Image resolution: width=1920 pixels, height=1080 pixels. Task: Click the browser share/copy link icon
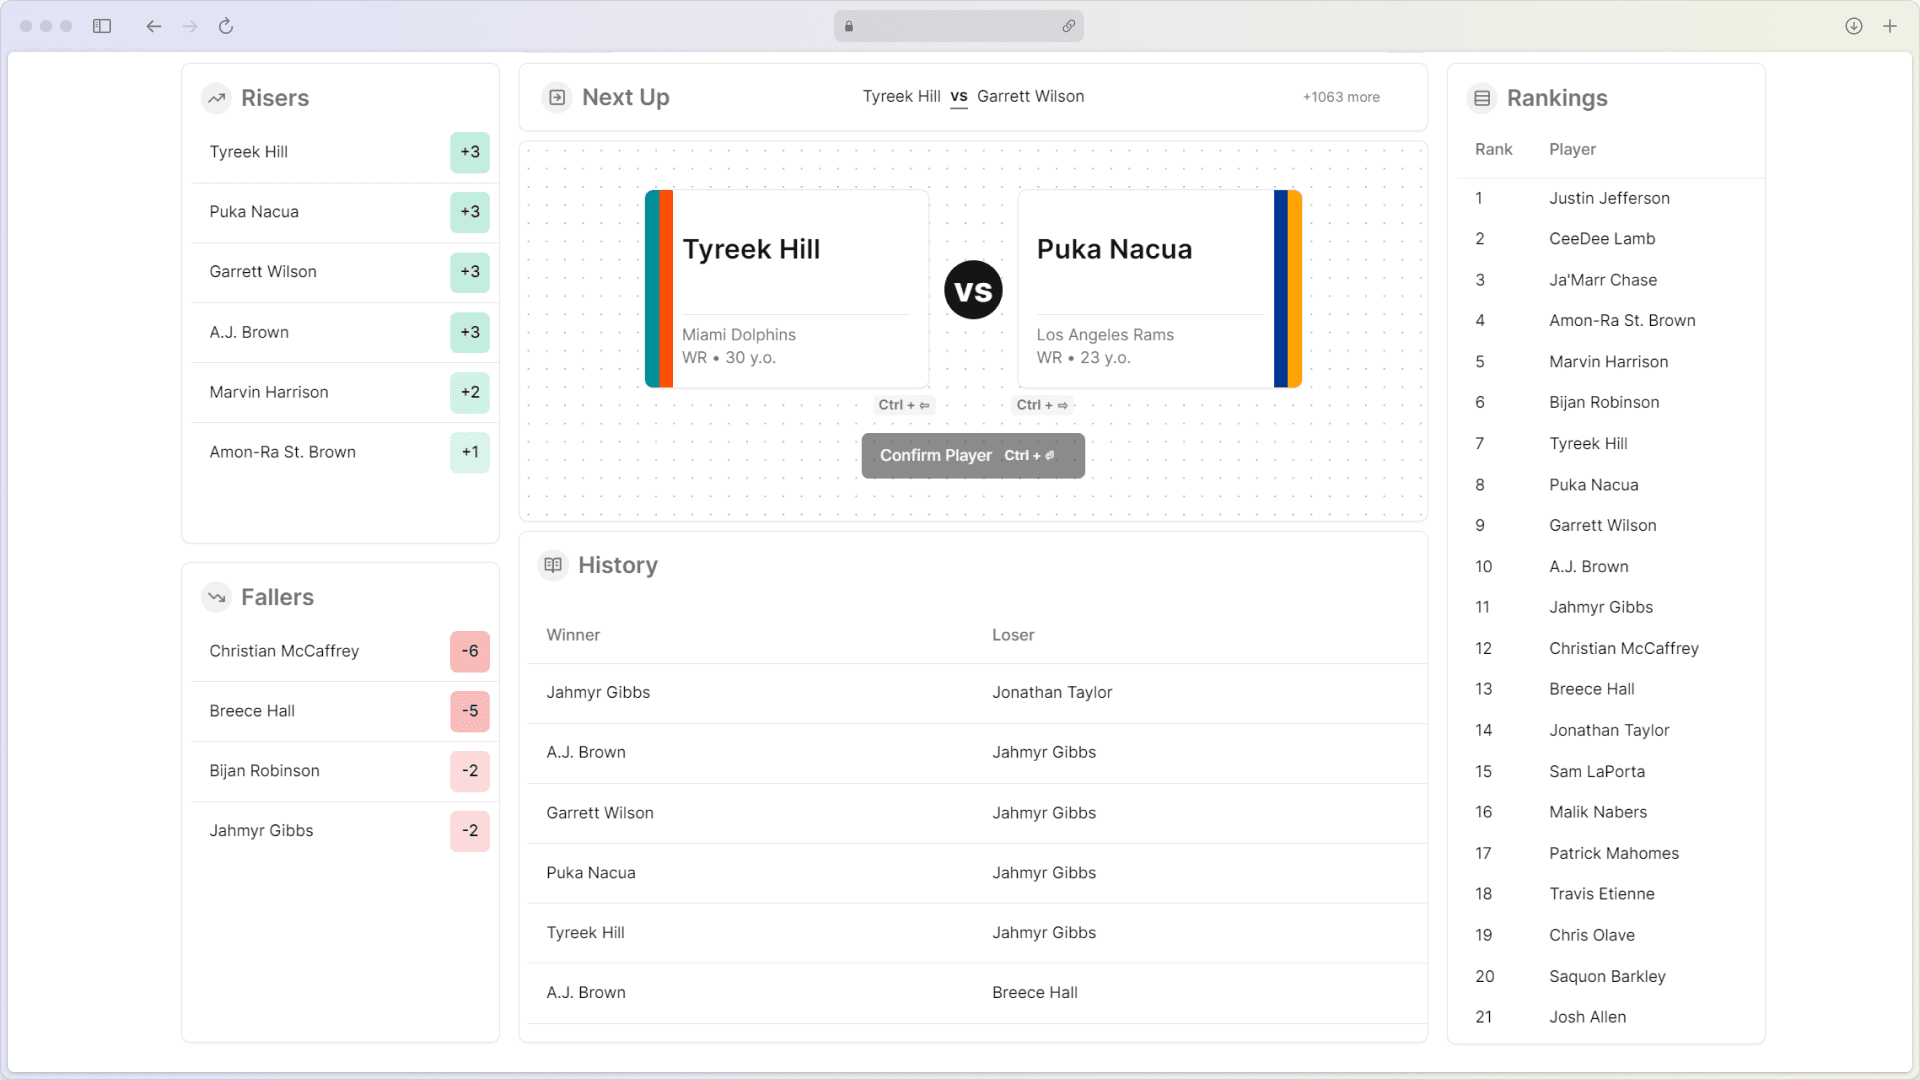pyautogui.click(x=1067, y=25)
